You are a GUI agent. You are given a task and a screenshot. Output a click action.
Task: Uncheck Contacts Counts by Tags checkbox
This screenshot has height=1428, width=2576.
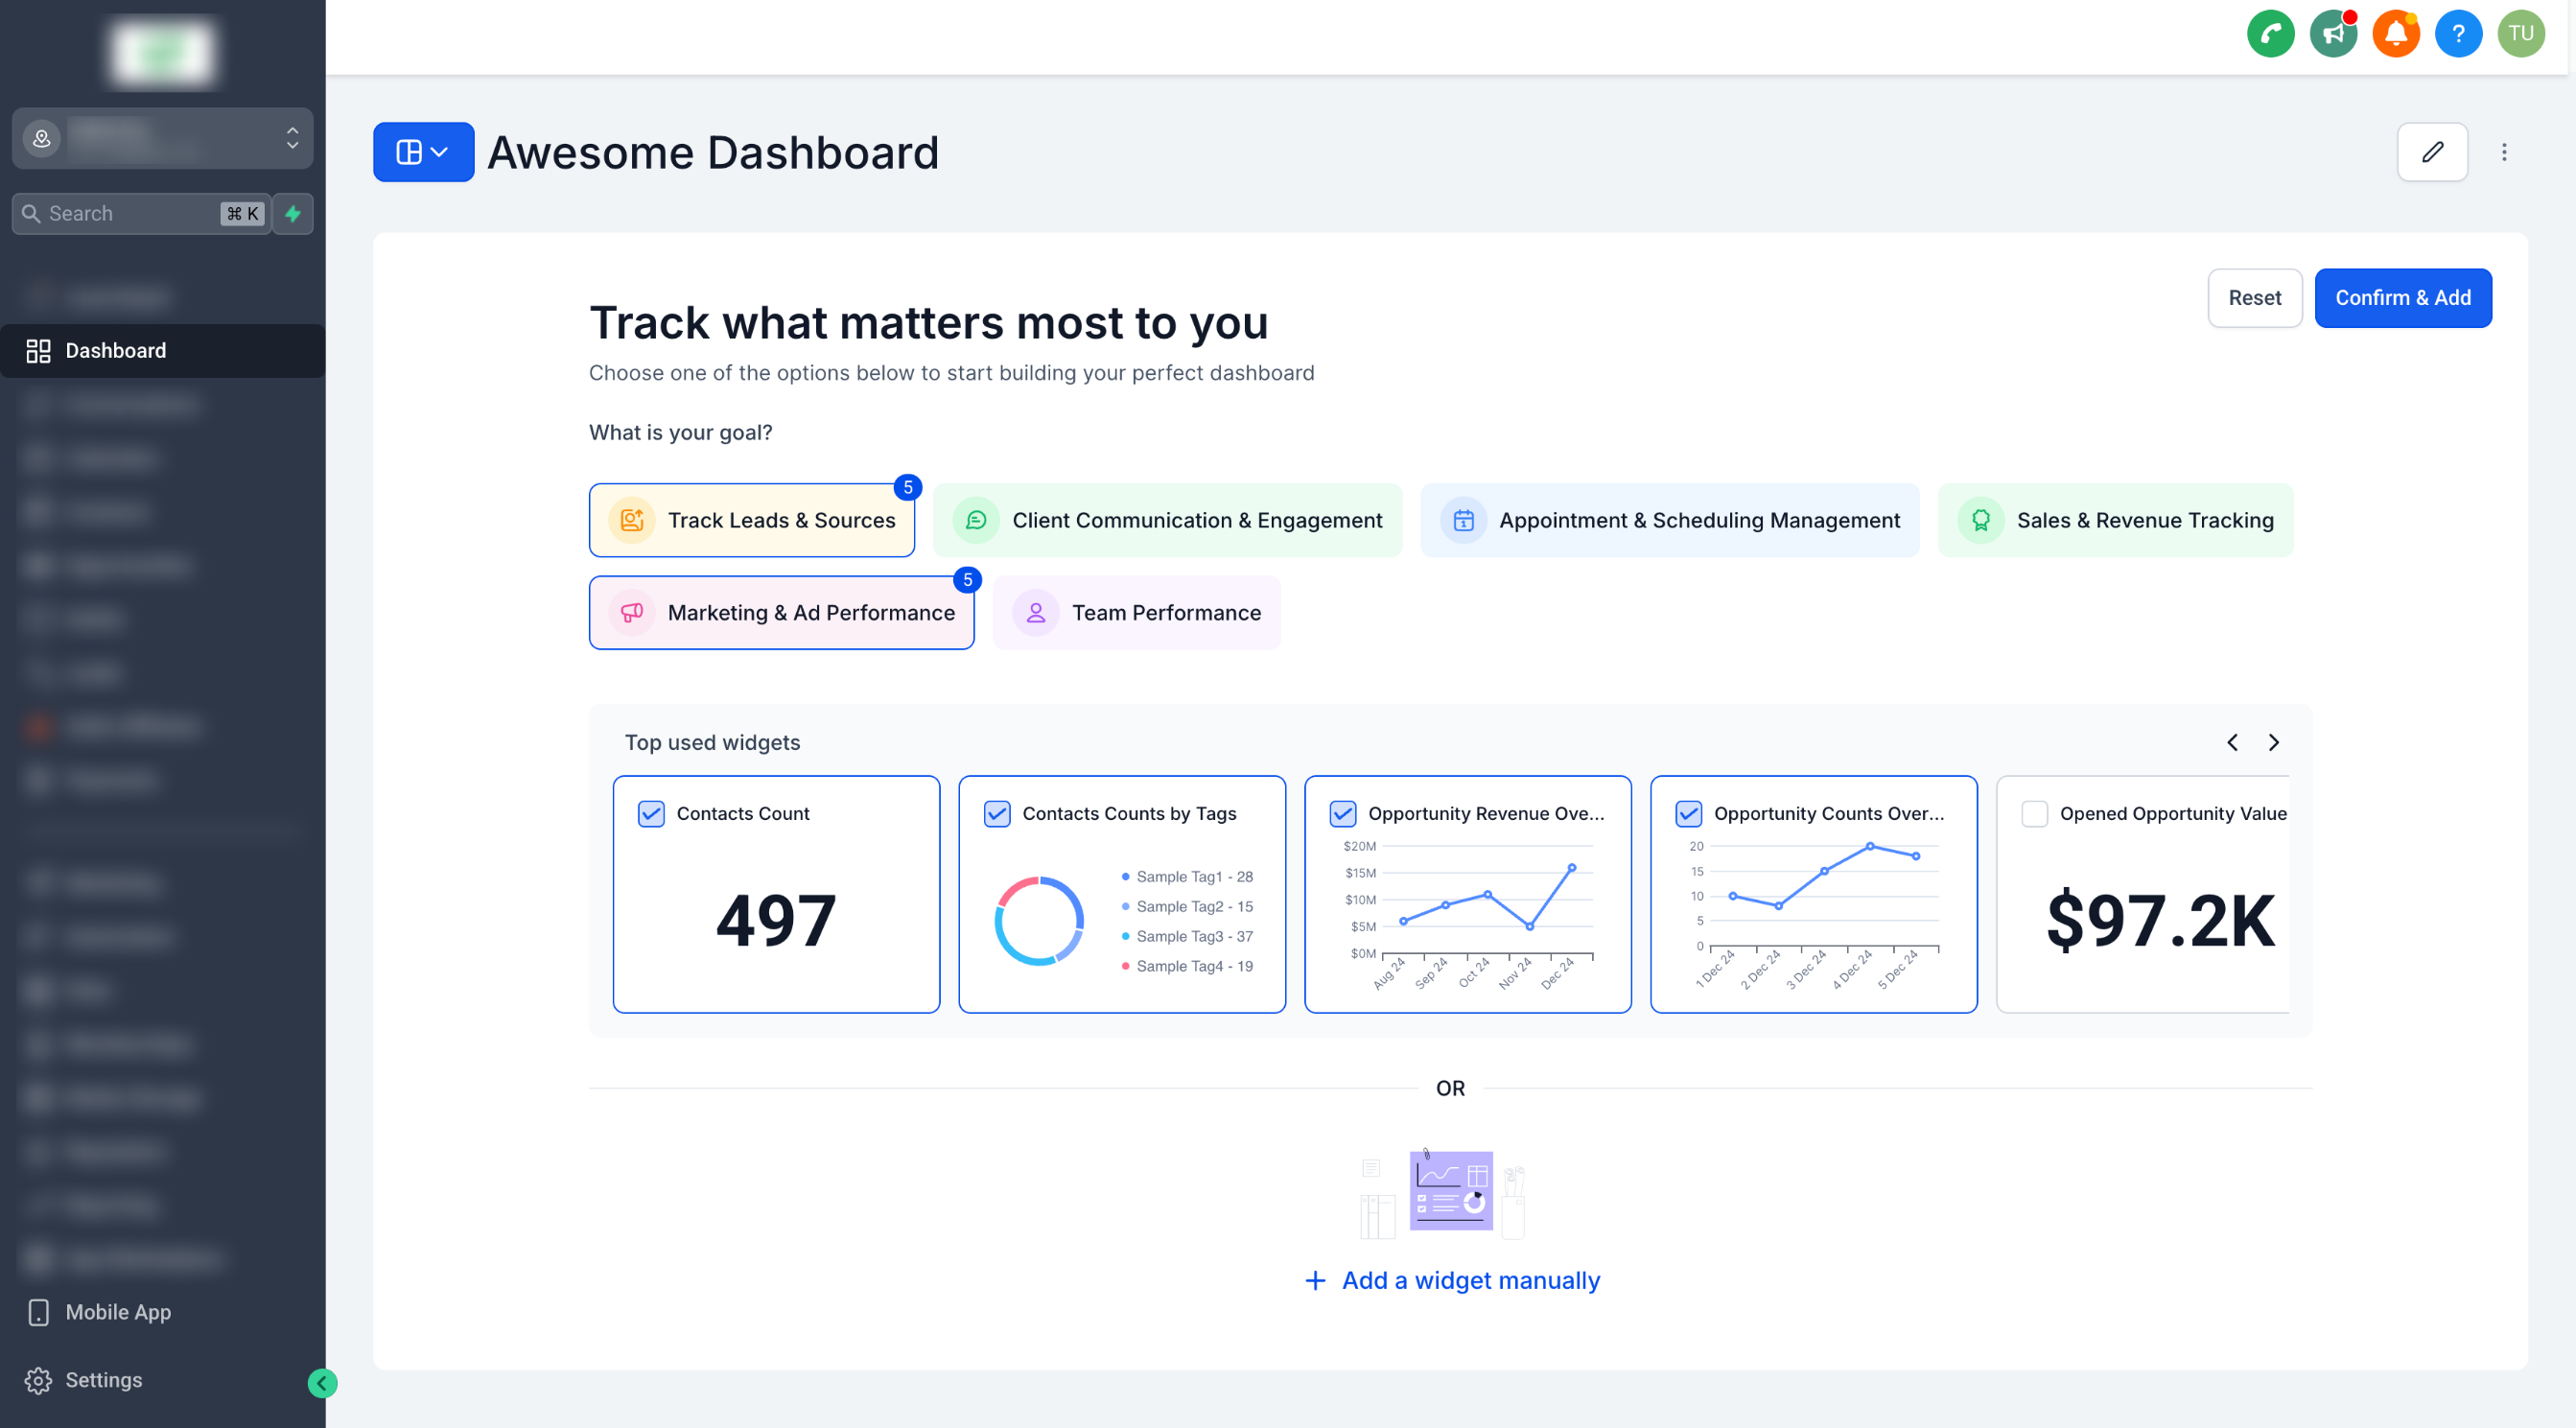pos(997,813)
